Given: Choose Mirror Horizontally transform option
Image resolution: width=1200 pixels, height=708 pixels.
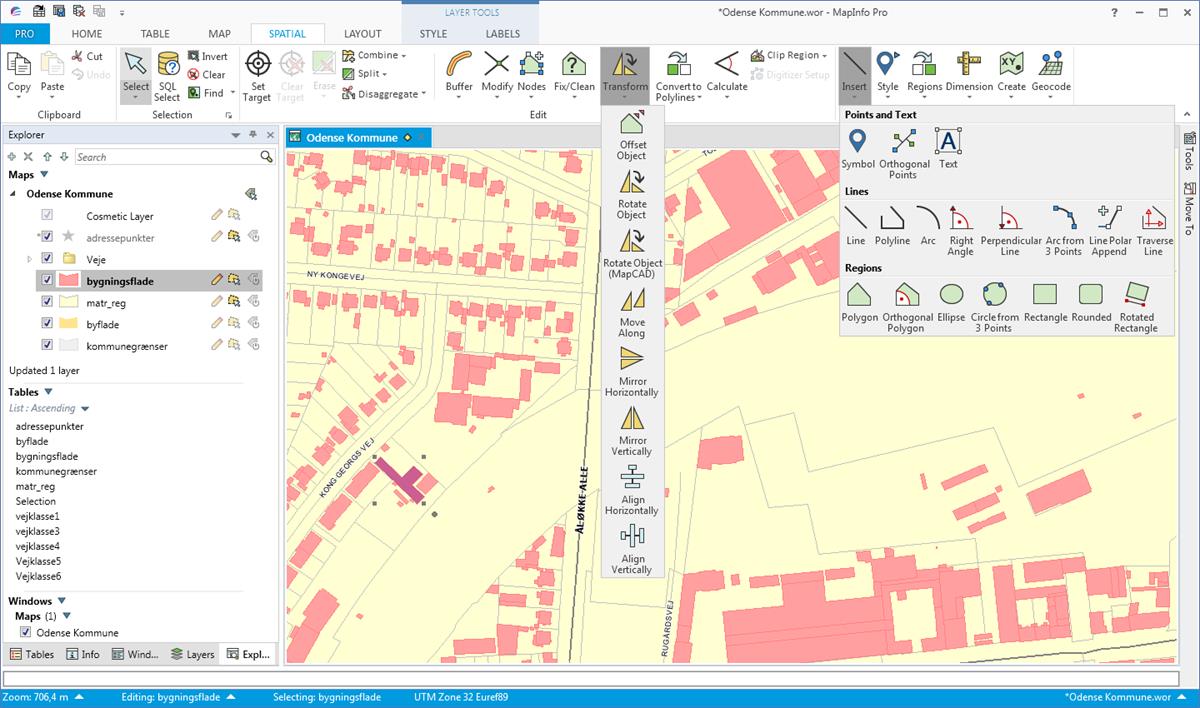Looking at the screenshot, I should tap(631, 372).
